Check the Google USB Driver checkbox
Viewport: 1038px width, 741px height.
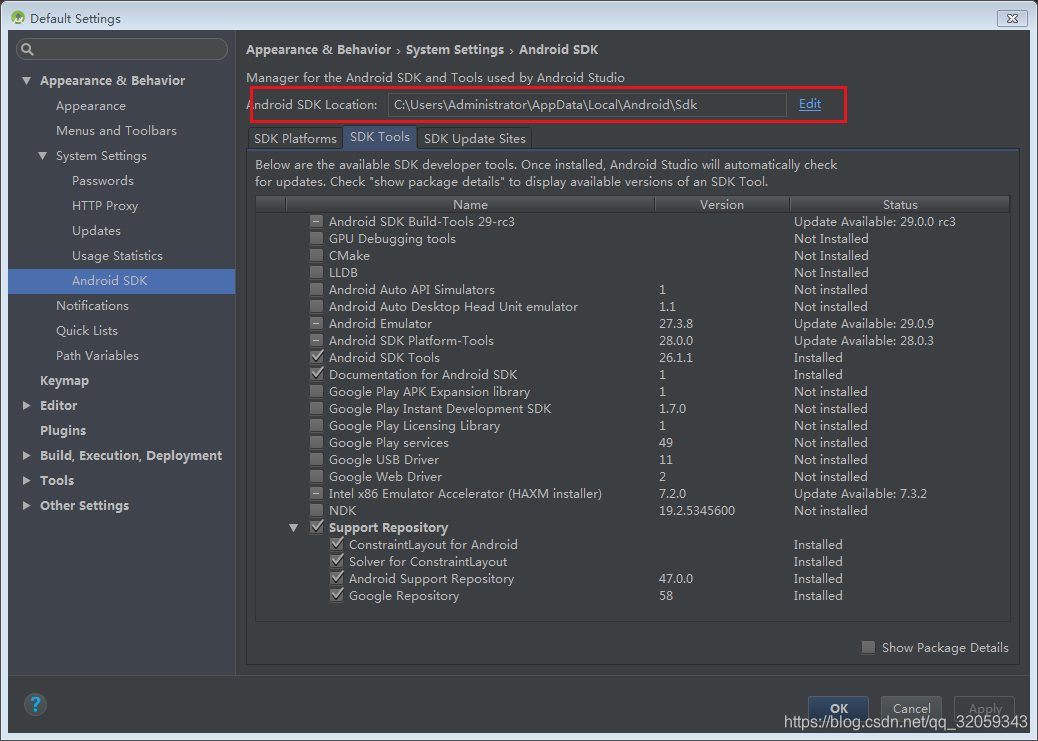(316, 460)
